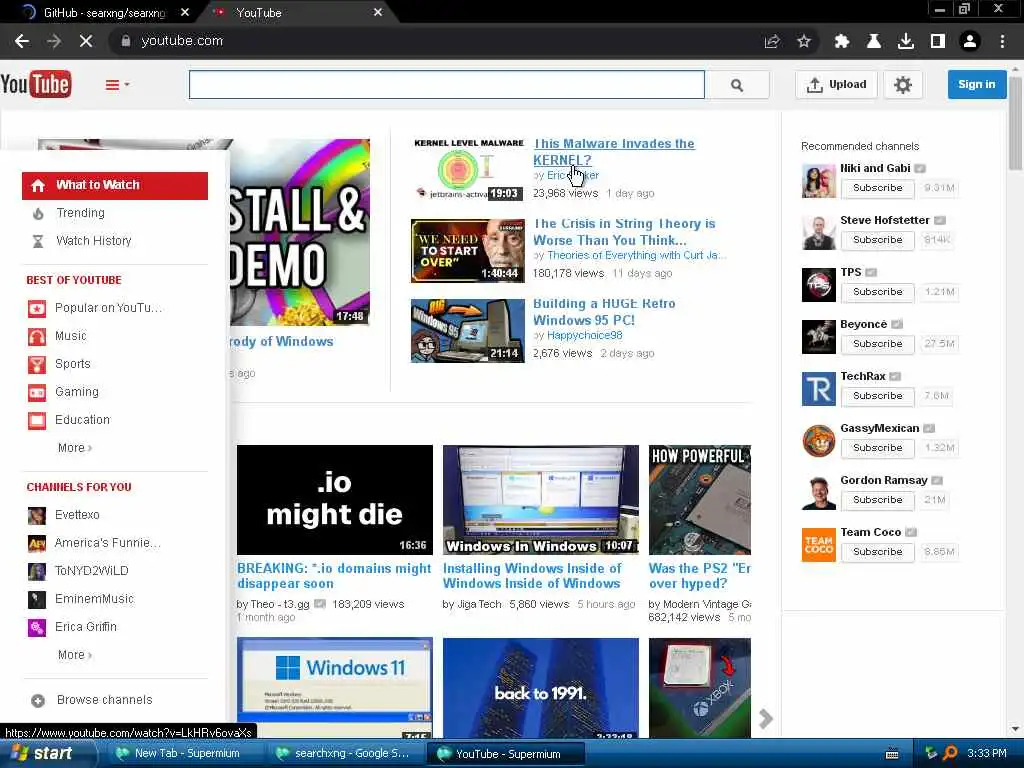Bookmark page with star icon
Viewport: 1024px width, 768px height.
tap(804, 41)
